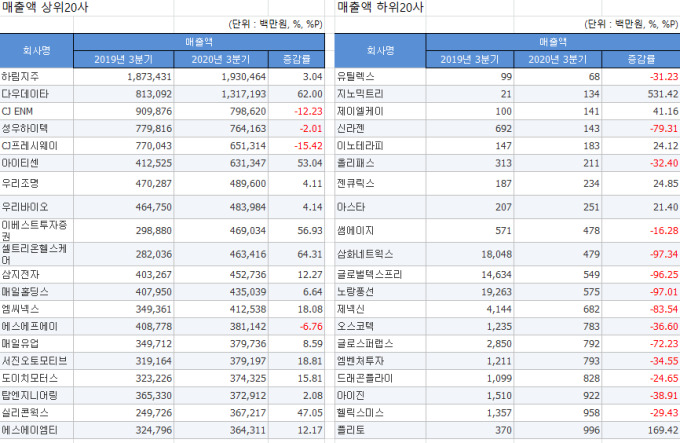Click the -79.31 change rate value
680x443 pixels.
pyautogui.click(x=664, y=129)
